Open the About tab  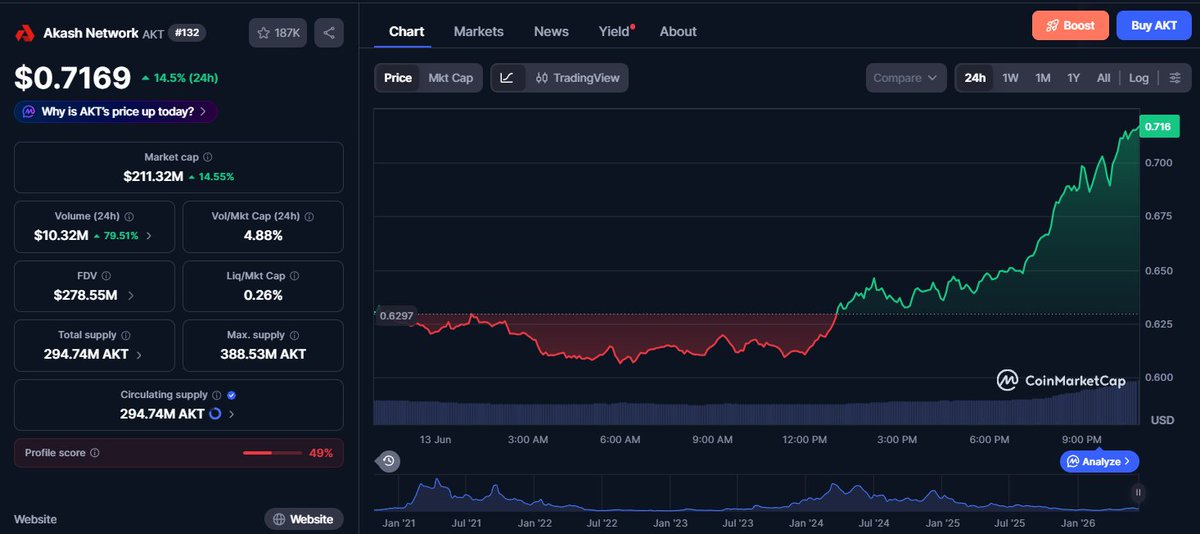[678, 31]
